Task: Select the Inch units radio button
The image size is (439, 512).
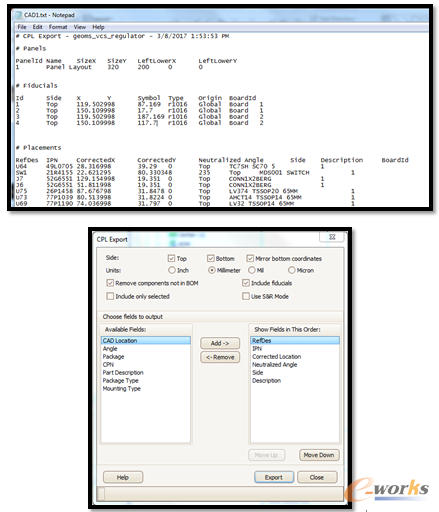Action: [x=172, y=270]
